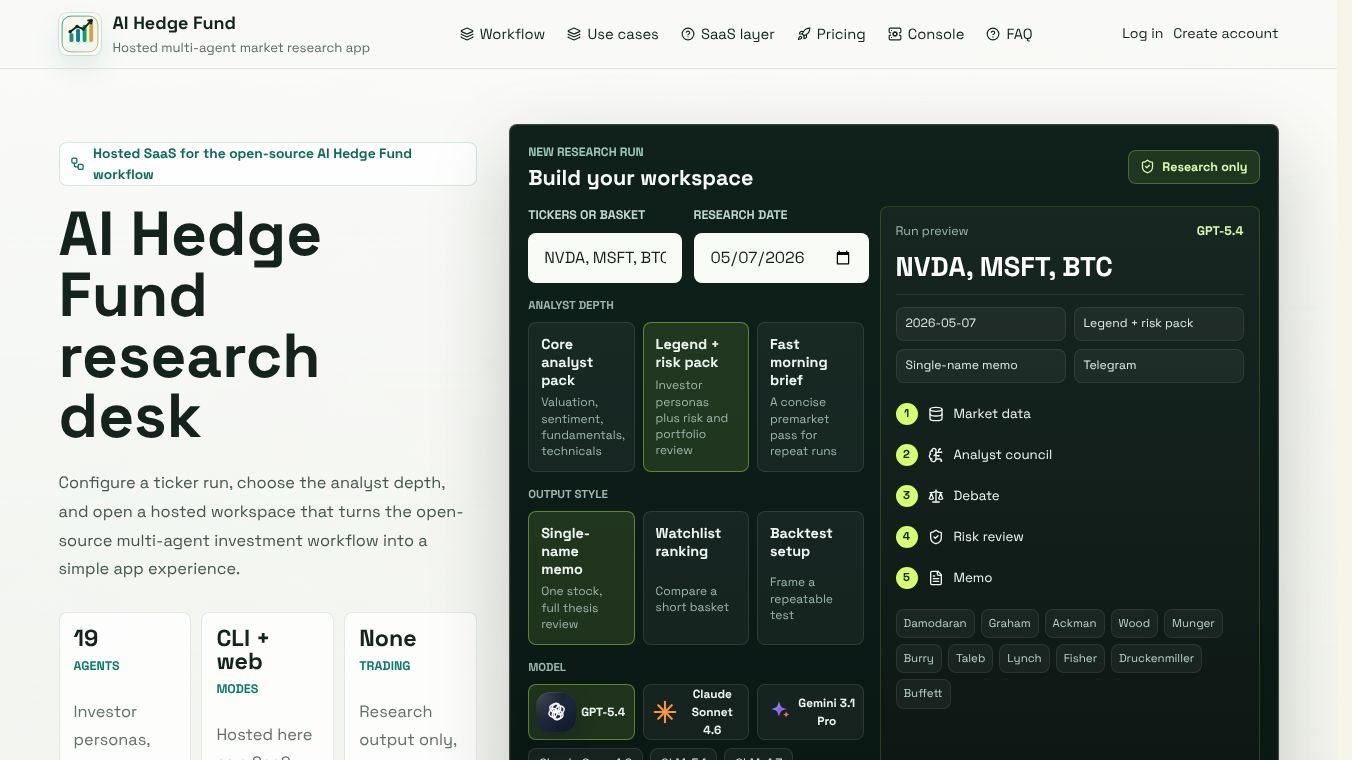Click the None Trading stat card
The image size is (1352, 760).
pos(410,686)
